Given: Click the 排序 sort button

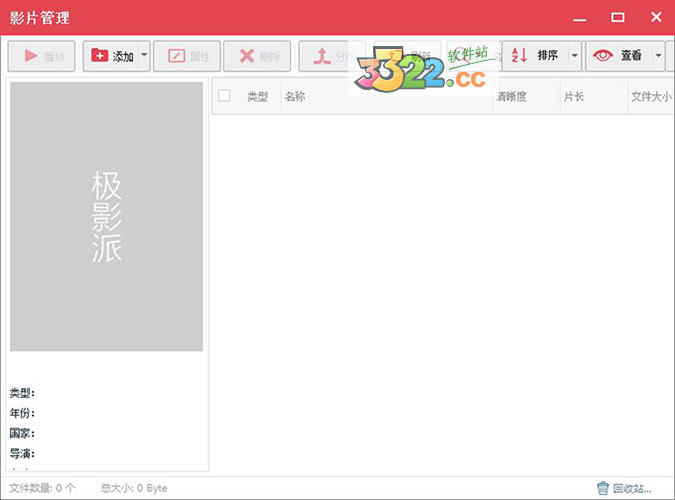Looking at the screenshot, I should [x=536, y=56].
